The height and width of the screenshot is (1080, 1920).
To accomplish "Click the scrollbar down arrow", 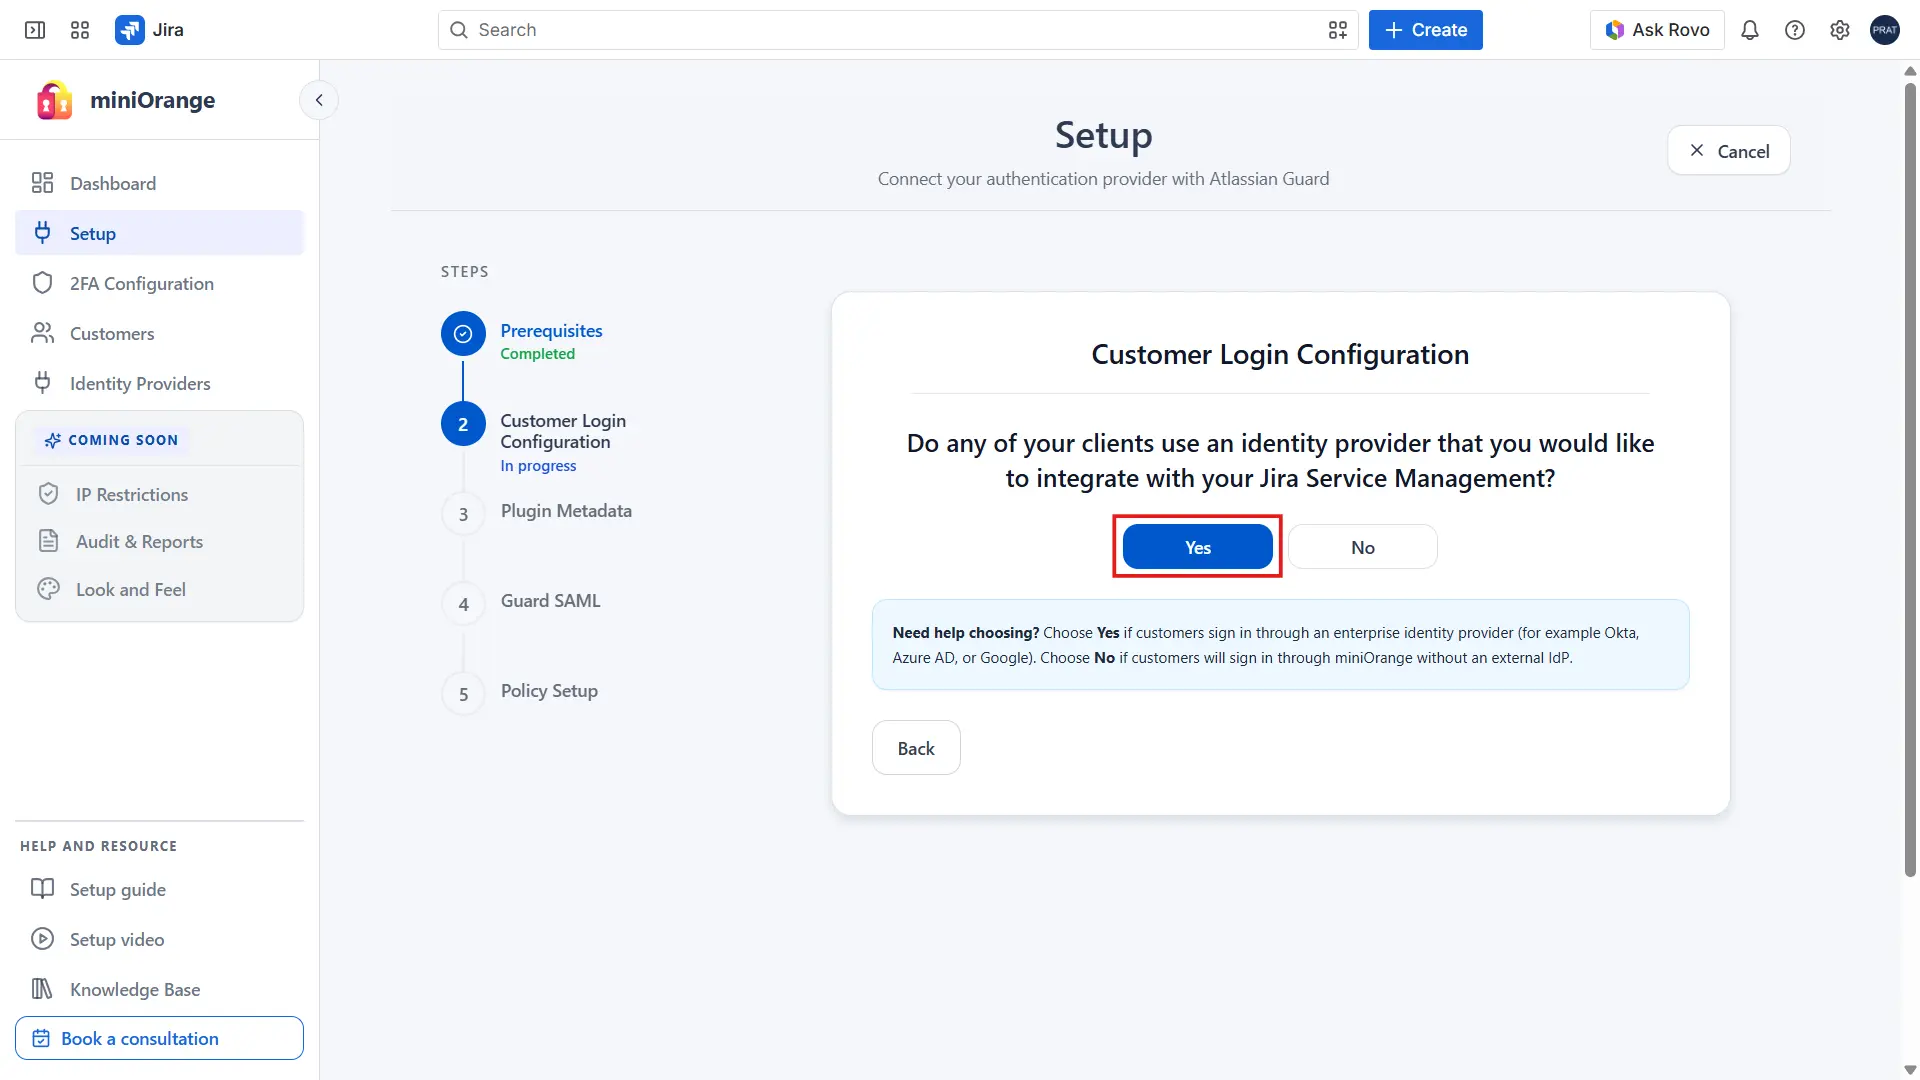I will [1910, 1071].
